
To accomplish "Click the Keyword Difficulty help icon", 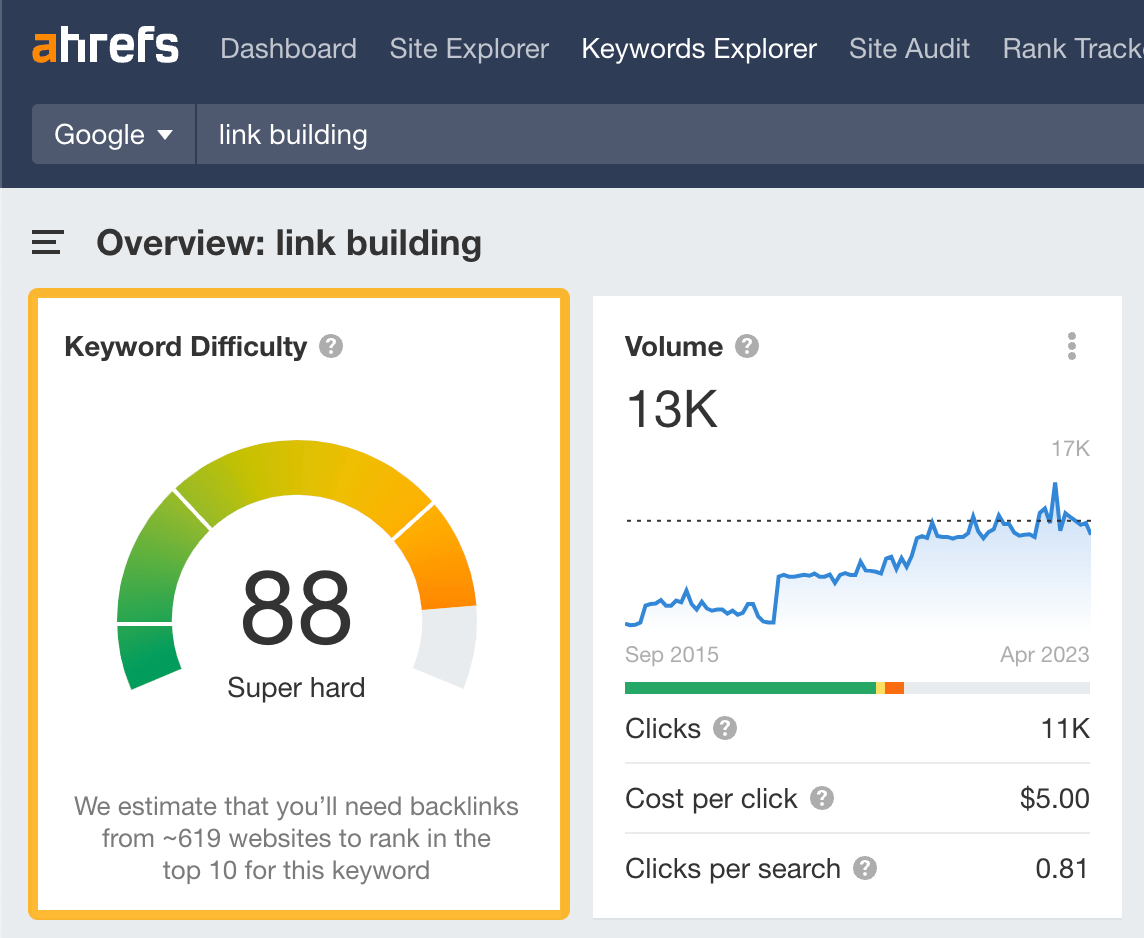I will (x=332, y=347).
